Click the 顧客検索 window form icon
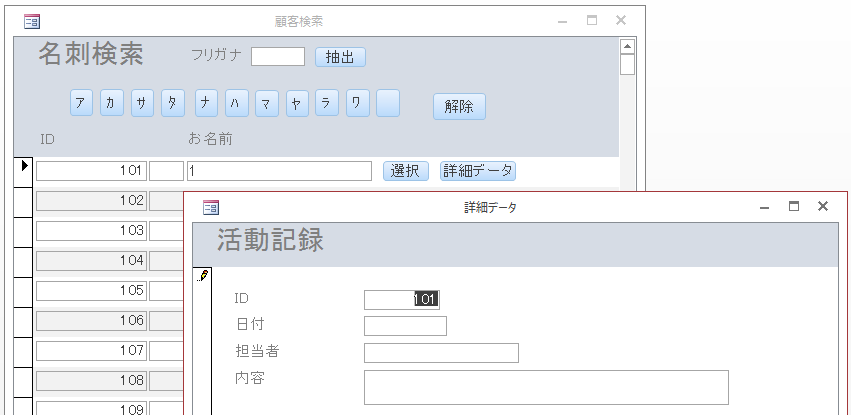Image resolution: width=851 pixels, height=415 pixels. (x=31, y=21)
